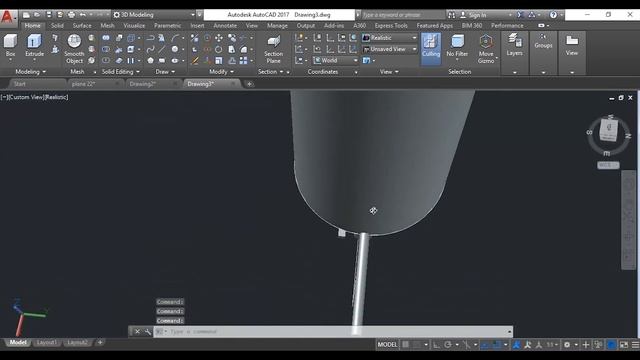Open the Visualize ribbon tab
Image resolution: width=640 pixels, height=360 pixels.
134,25
